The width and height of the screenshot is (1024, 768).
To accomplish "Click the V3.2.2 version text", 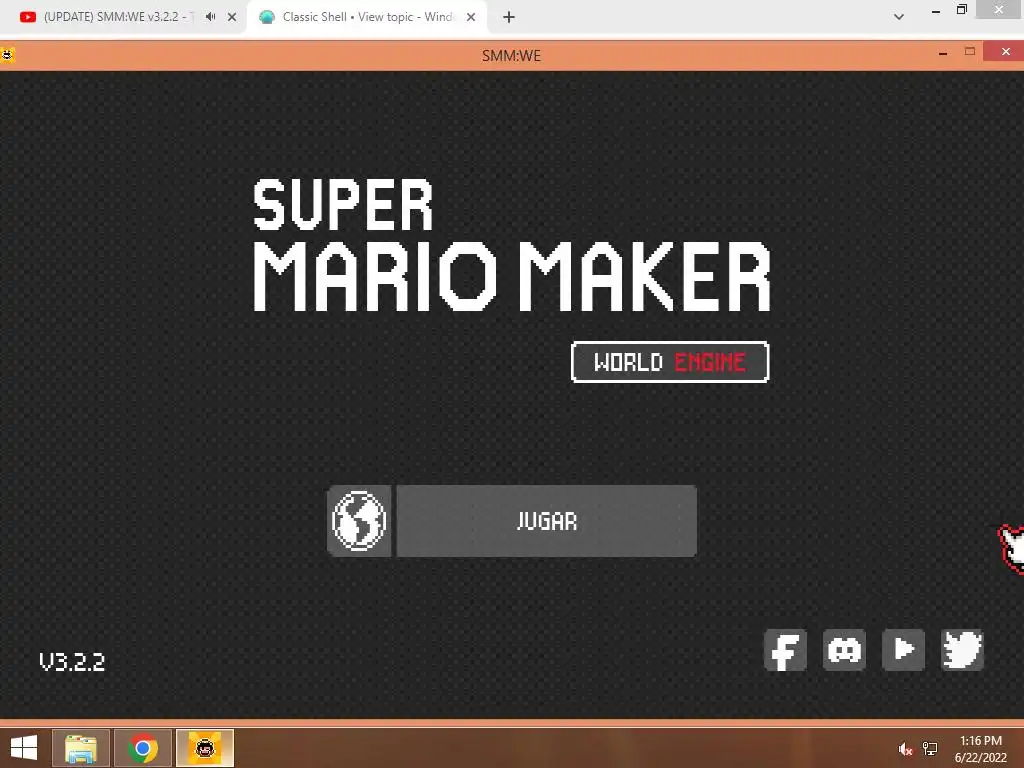I will point(72,662).
